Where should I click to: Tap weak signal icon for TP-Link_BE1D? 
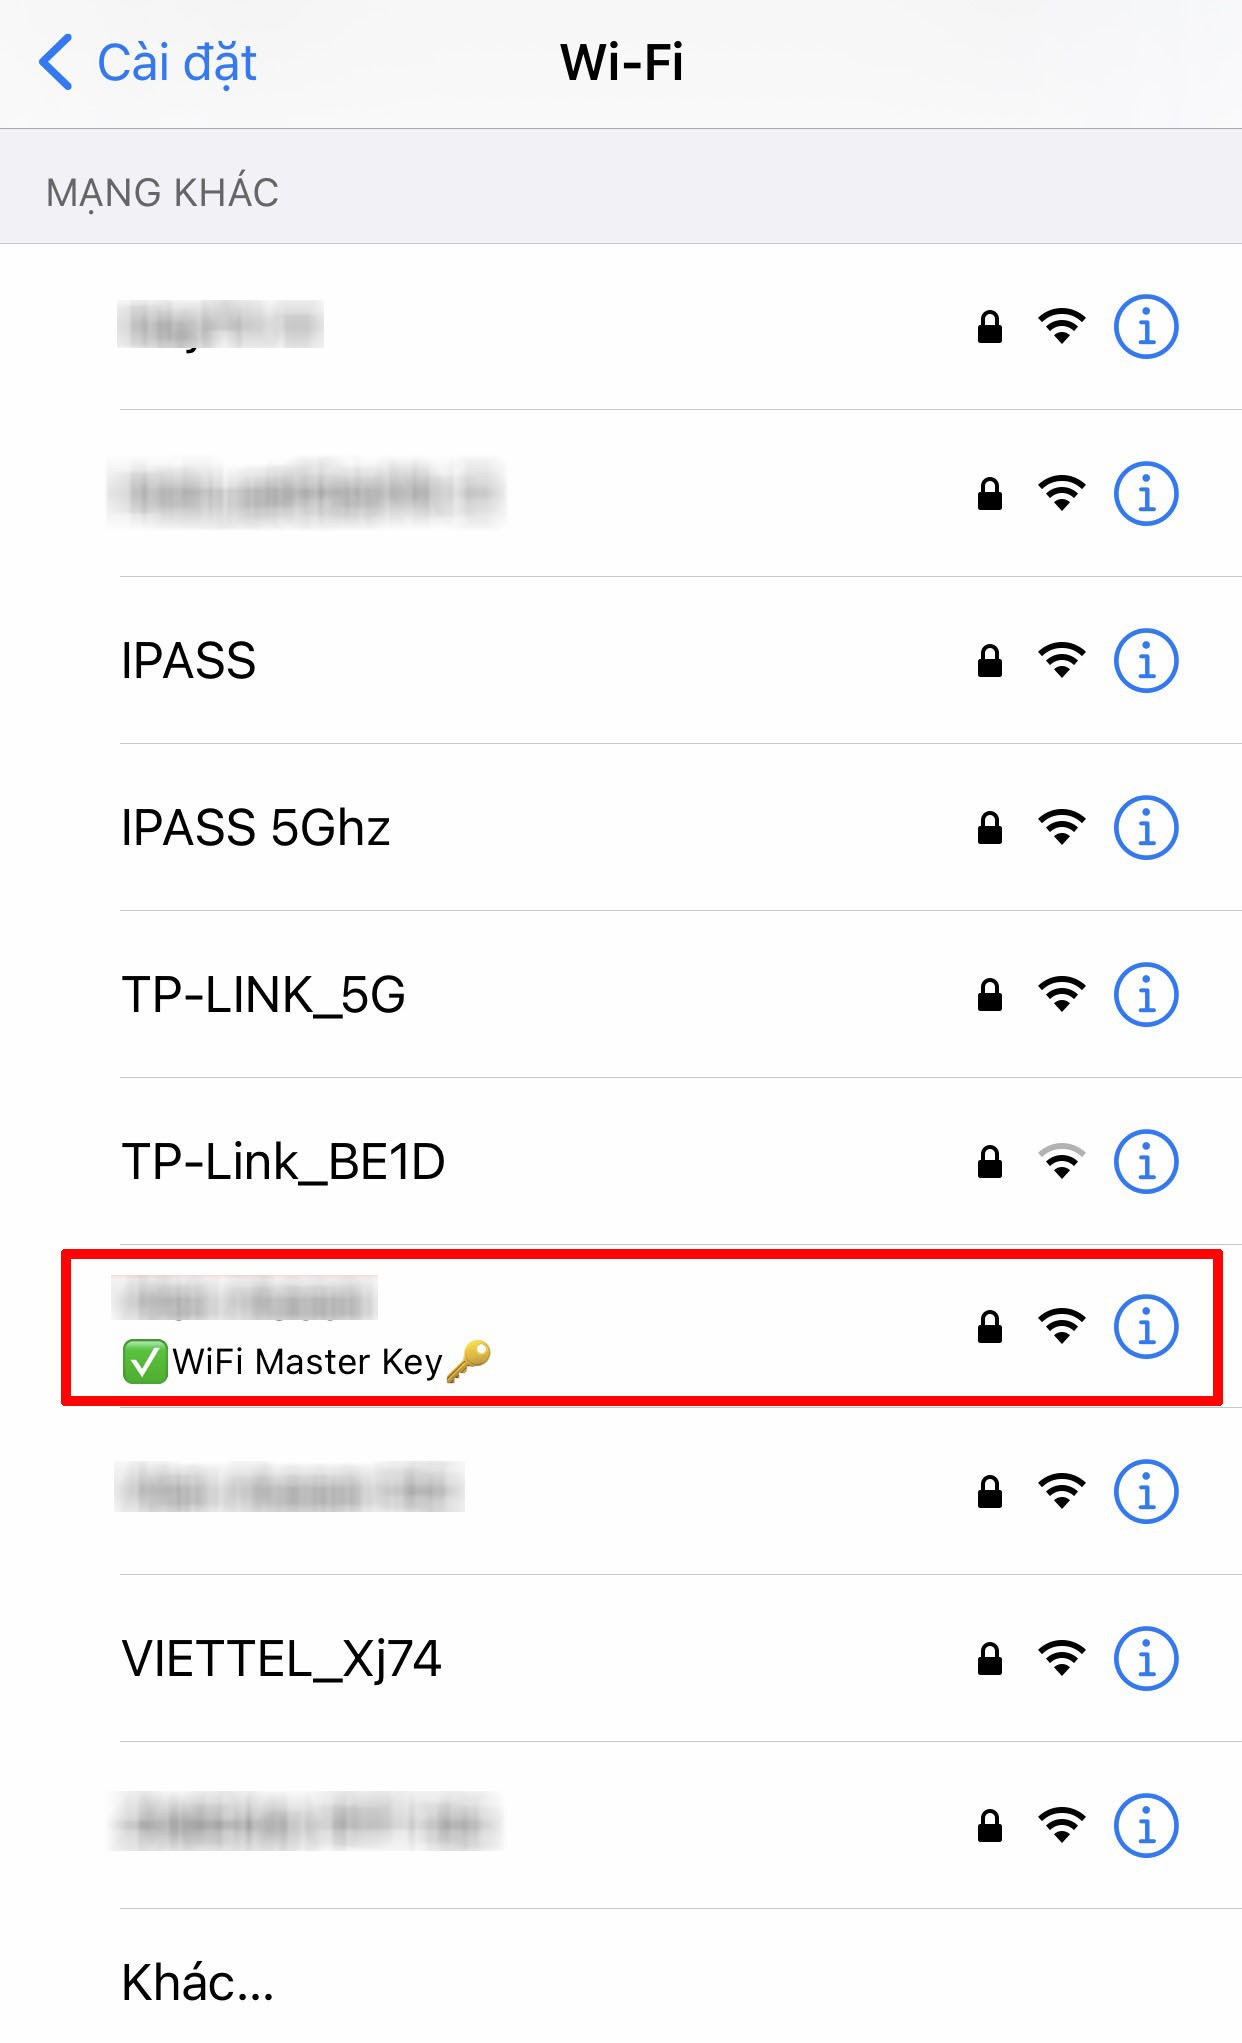click(1062, 1162)
